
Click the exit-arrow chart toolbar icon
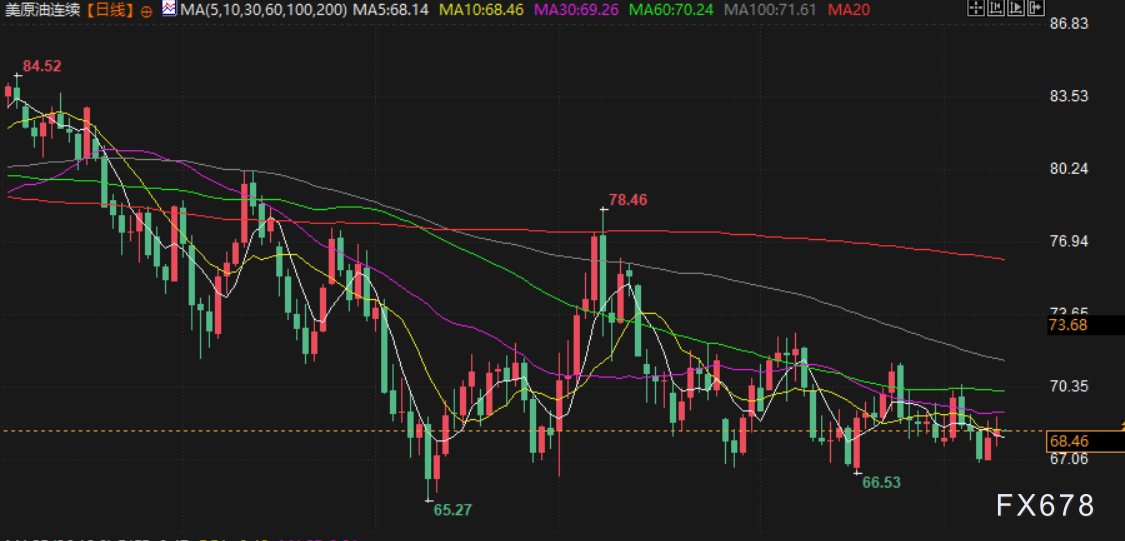[x=1036, y=8]
